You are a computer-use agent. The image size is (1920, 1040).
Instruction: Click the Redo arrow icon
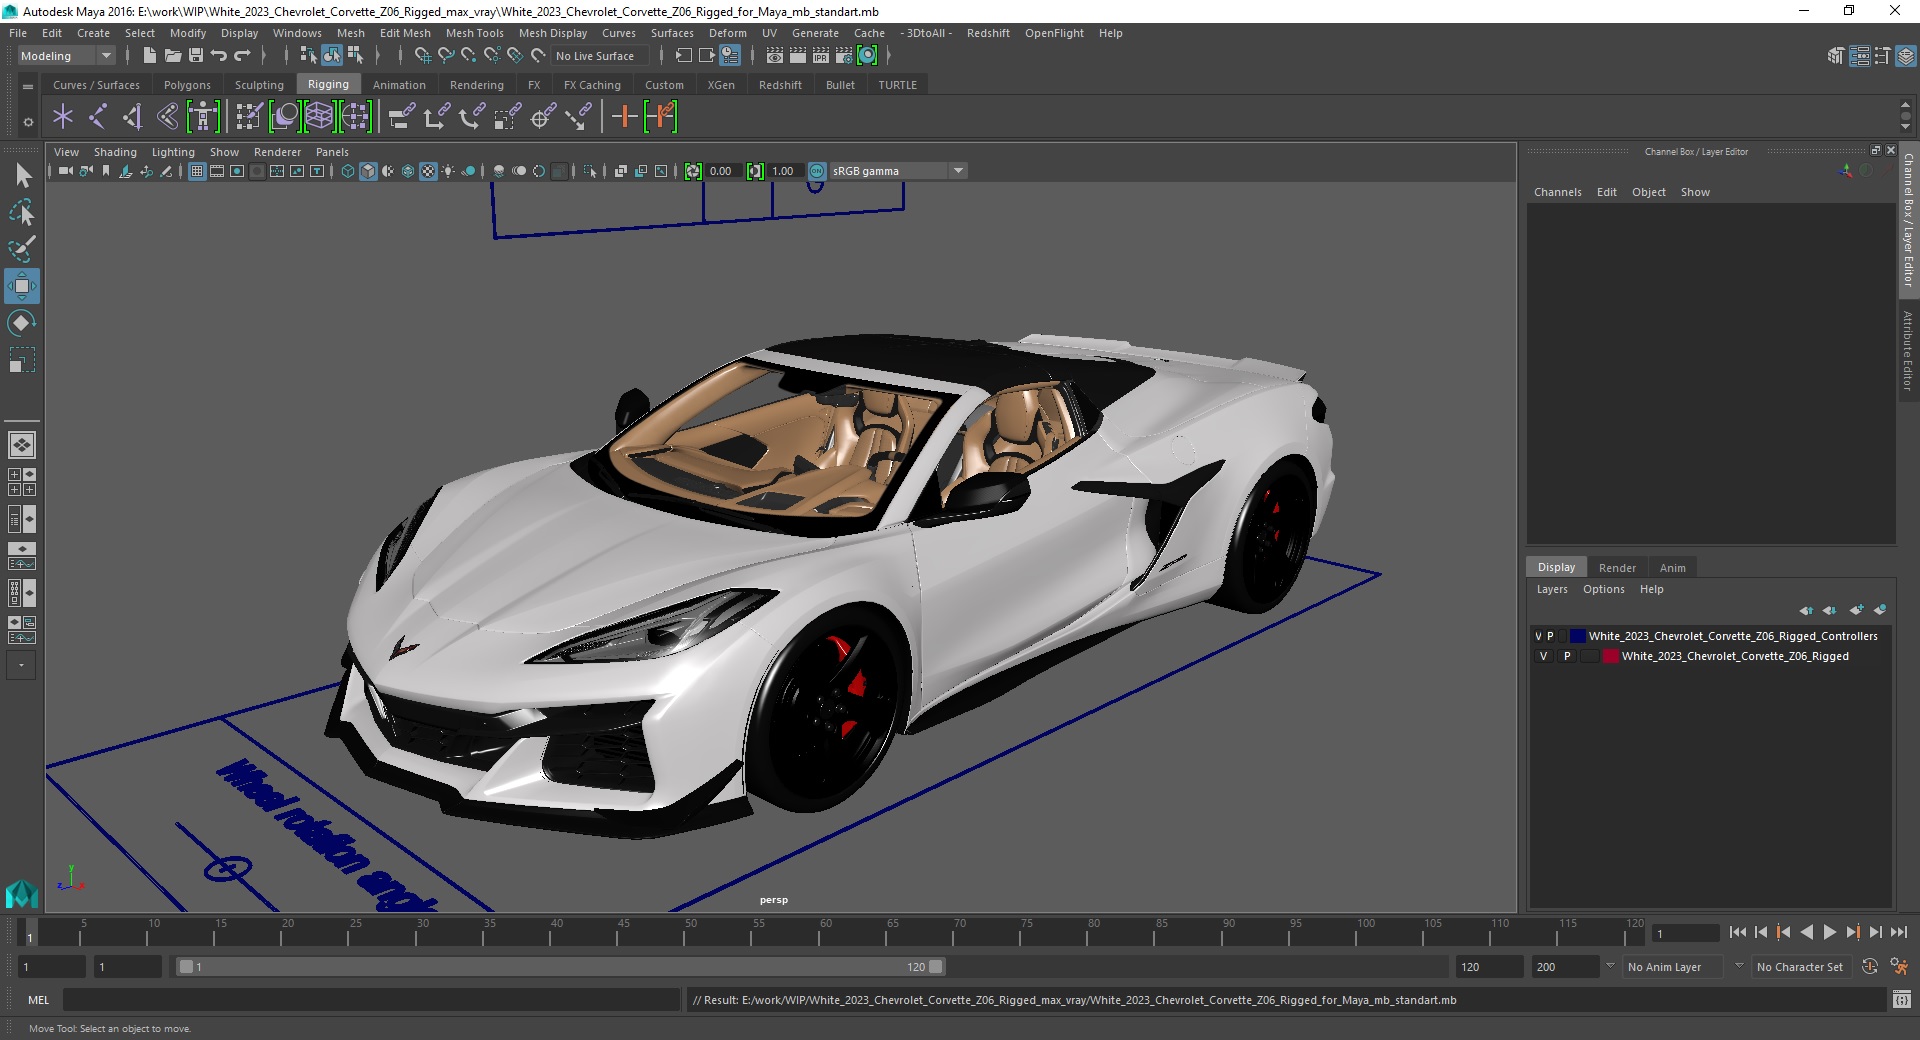(x=242, y=56)
